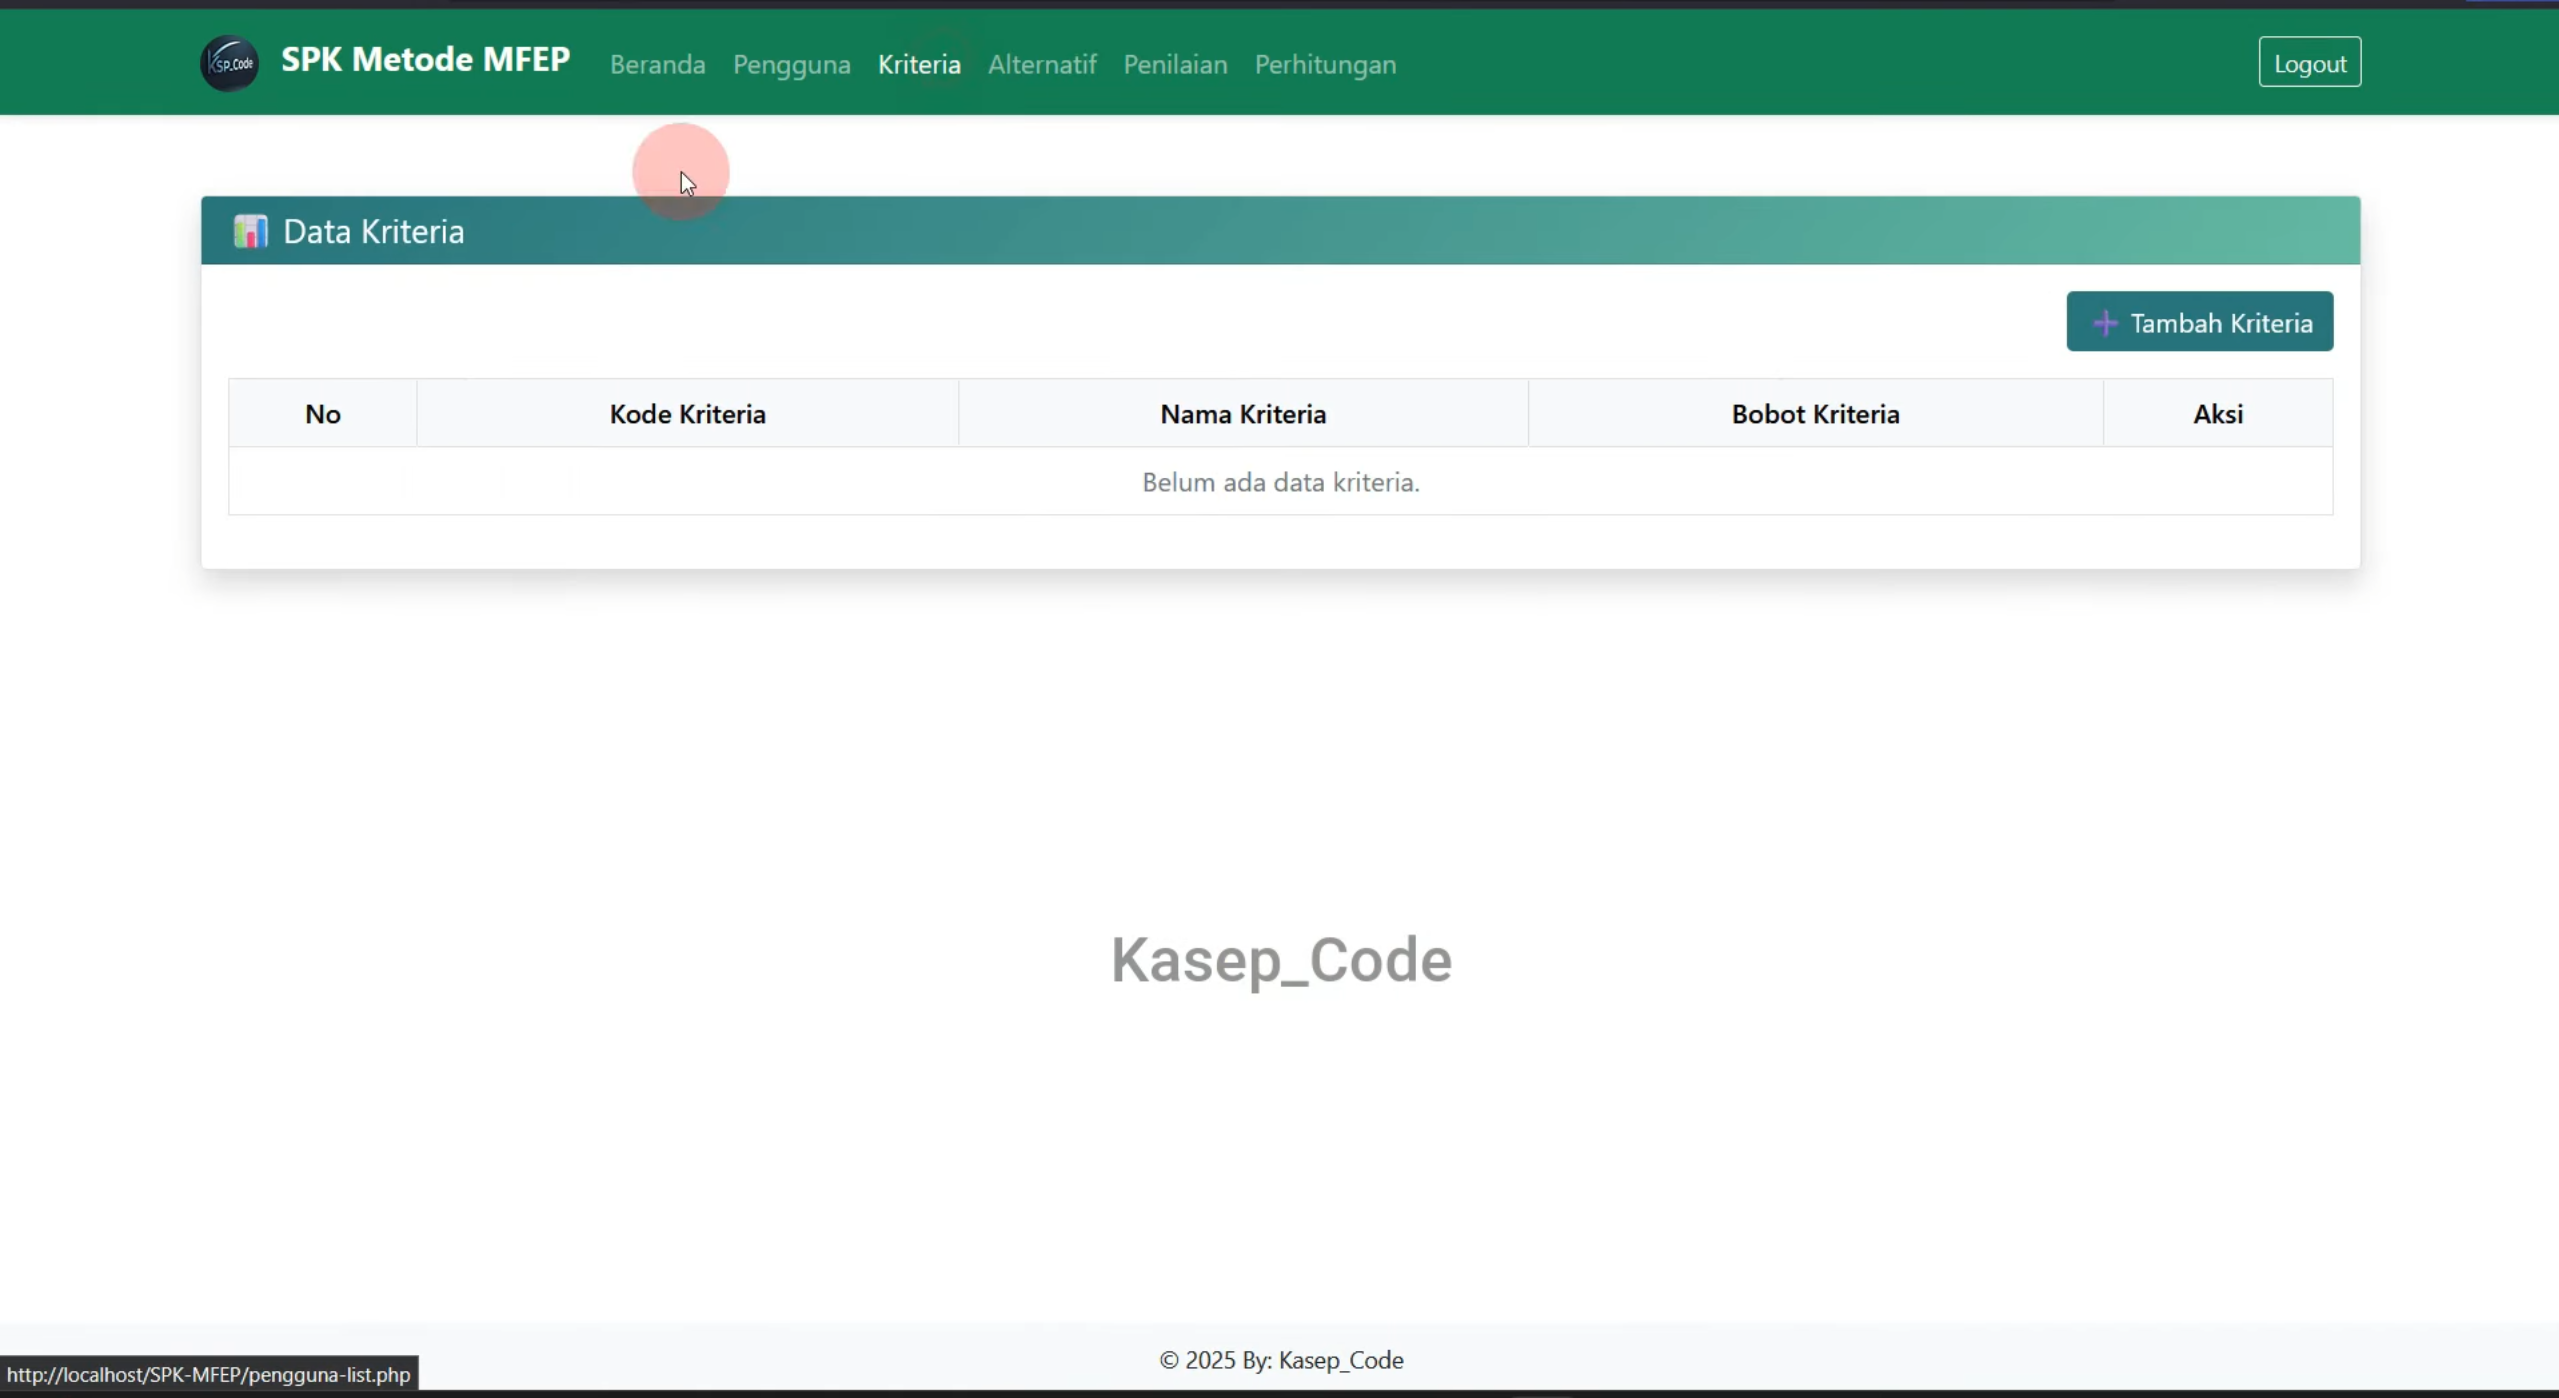Select the Kriteria menu item

tap(919, 64)
